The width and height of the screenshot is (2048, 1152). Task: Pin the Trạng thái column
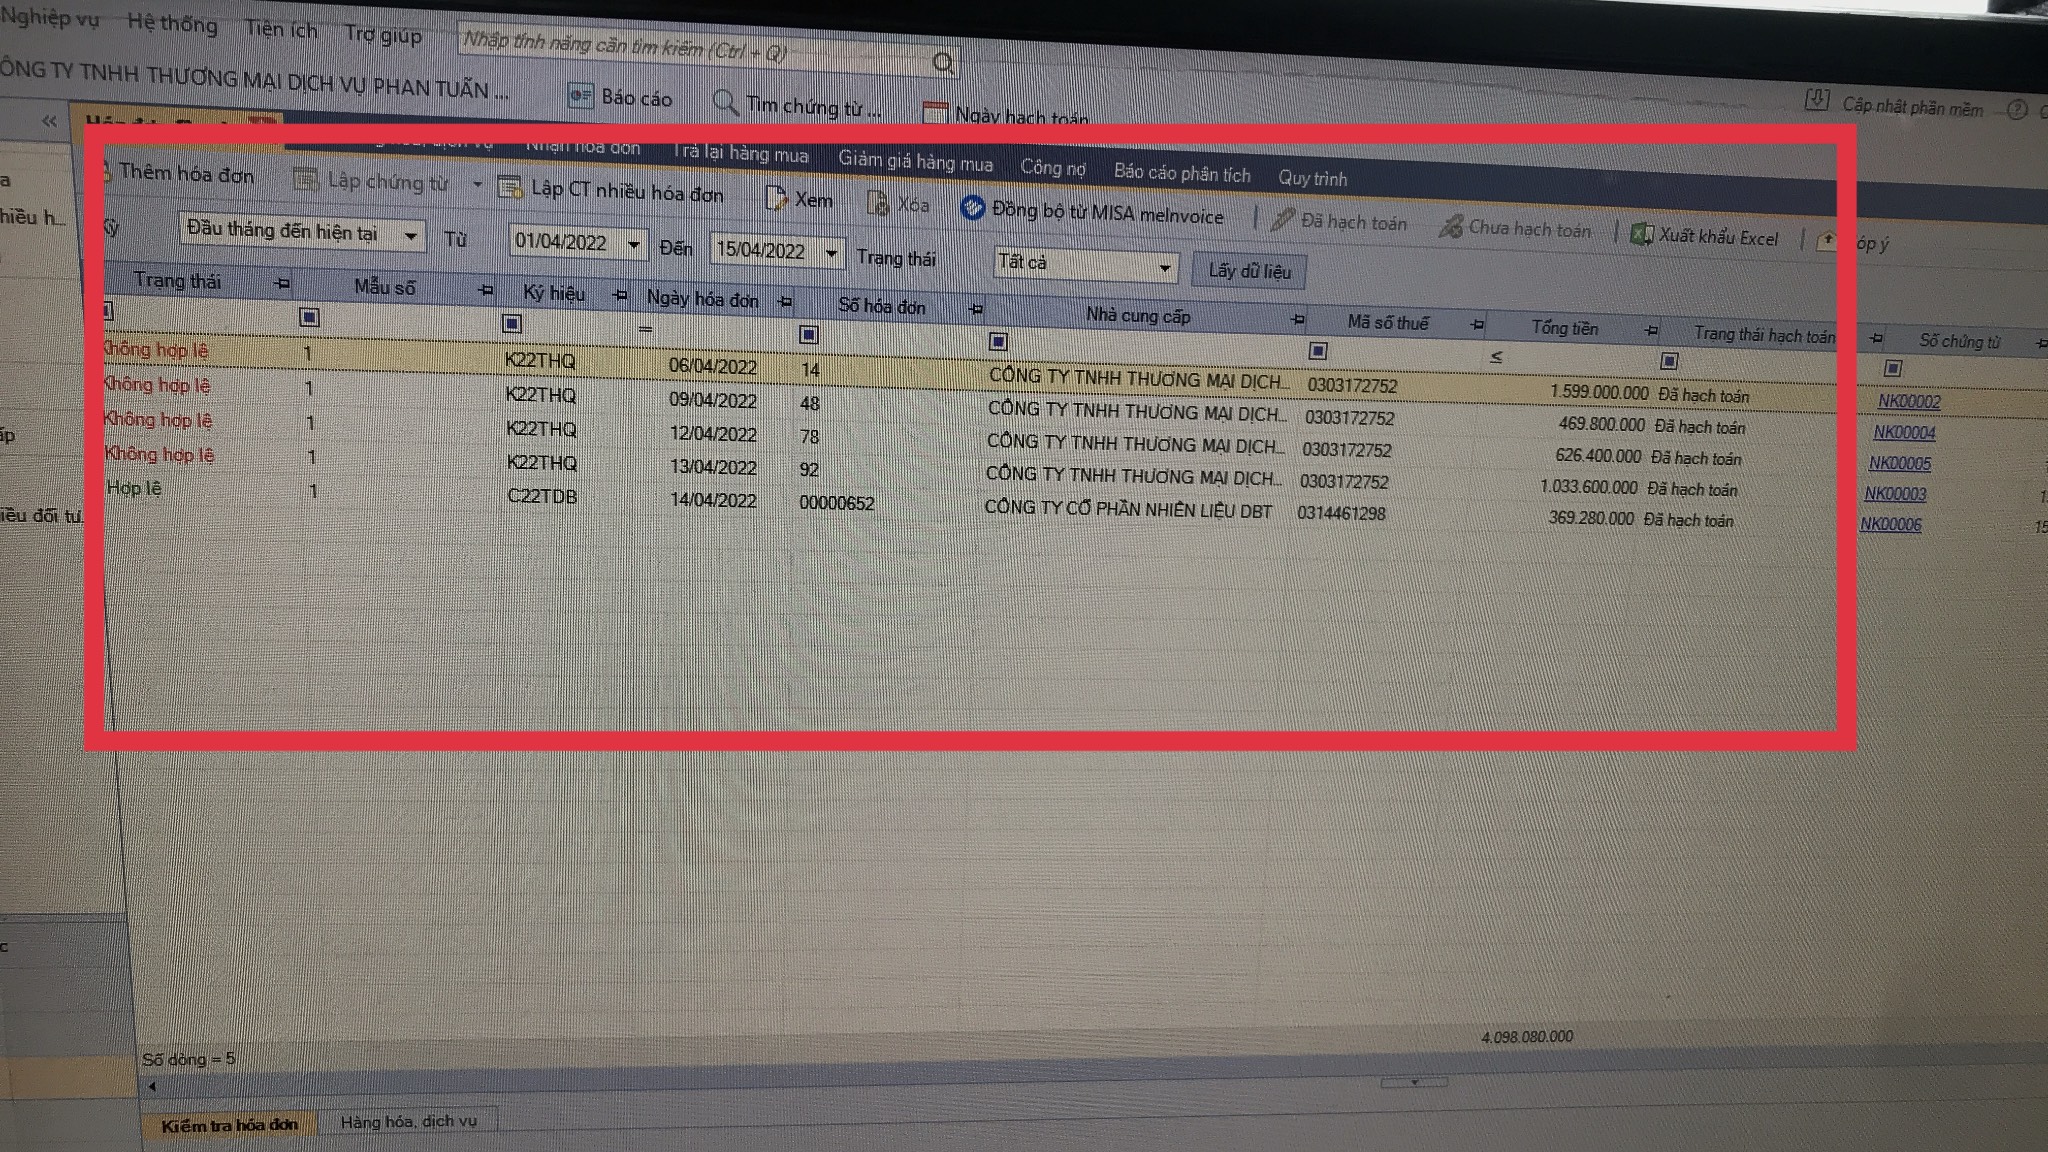(282, 284)
